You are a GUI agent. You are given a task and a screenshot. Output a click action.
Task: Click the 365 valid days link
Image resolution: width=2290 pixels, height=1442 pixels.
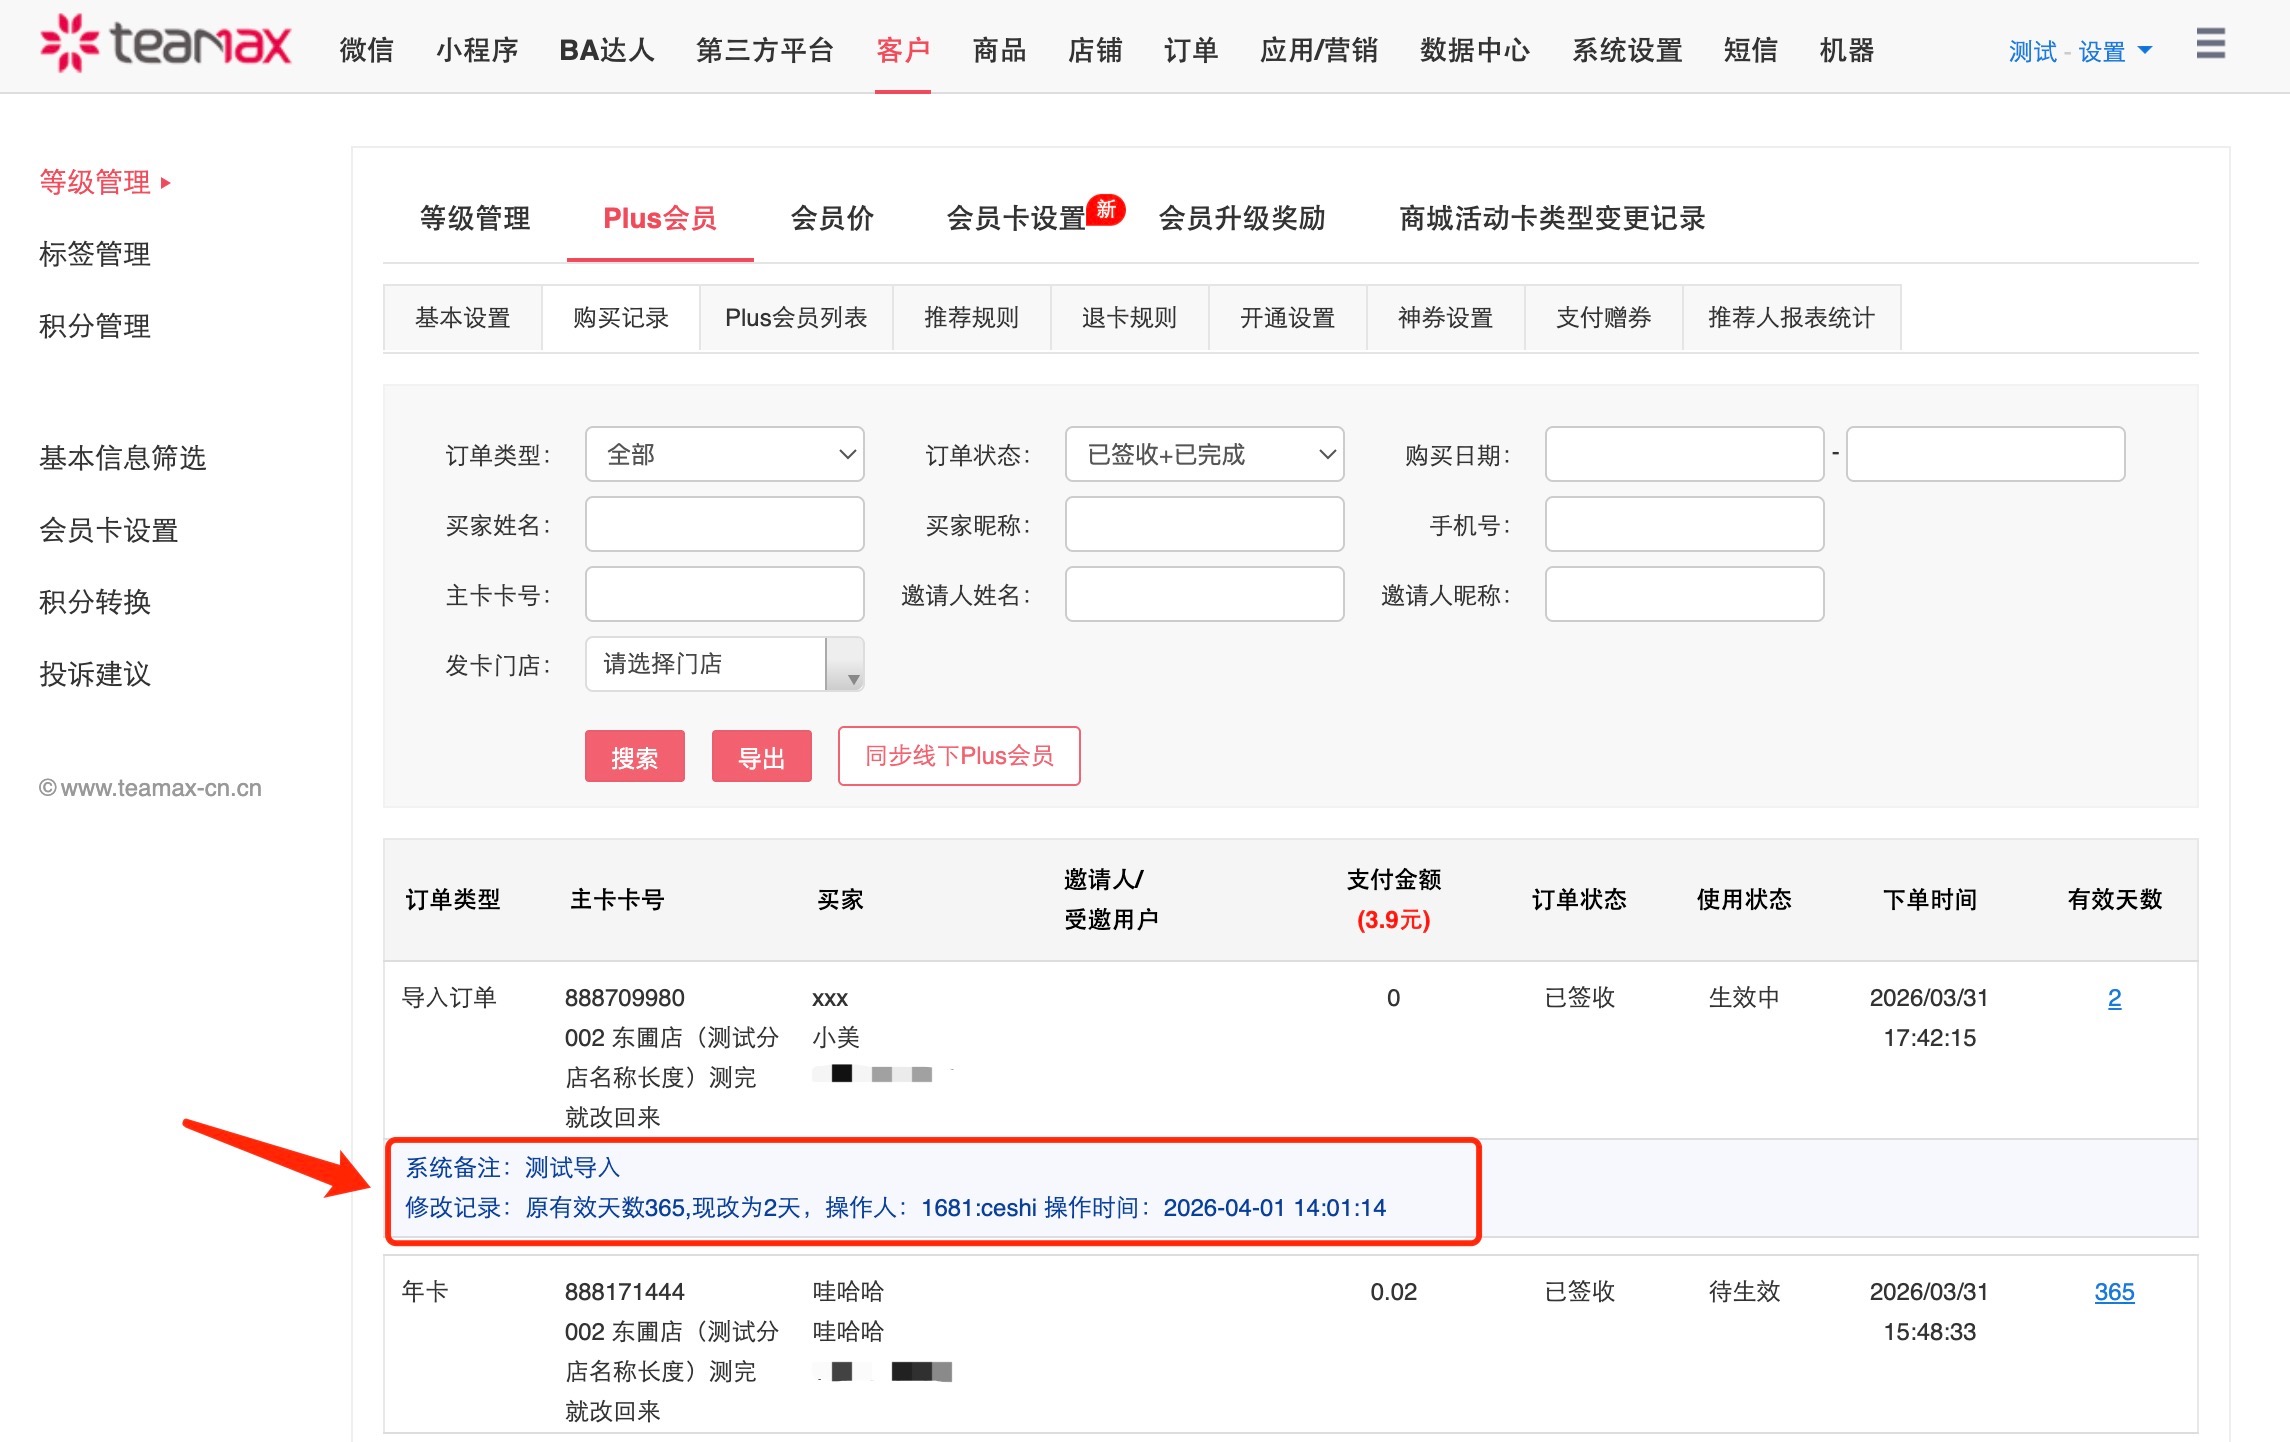(2113, 1292)
